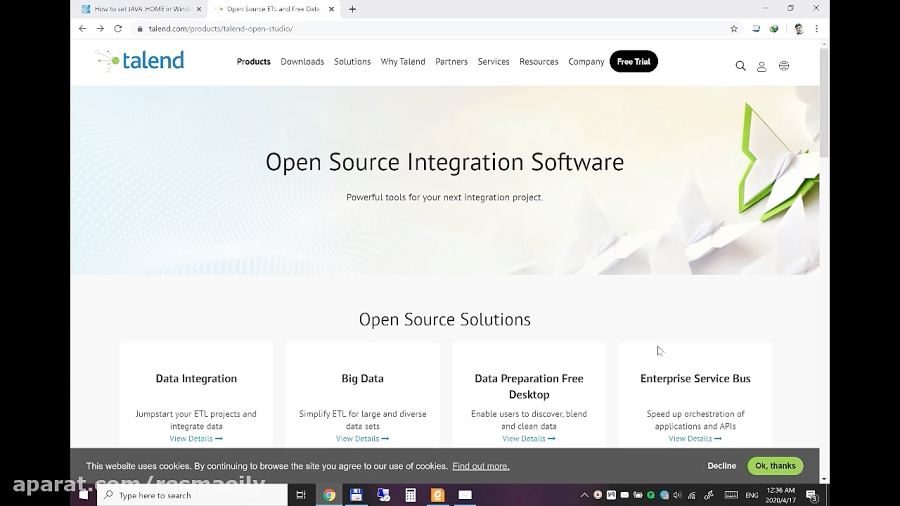
Task: Open the Wi-Fi network tray icon
Action: point(692,495)
